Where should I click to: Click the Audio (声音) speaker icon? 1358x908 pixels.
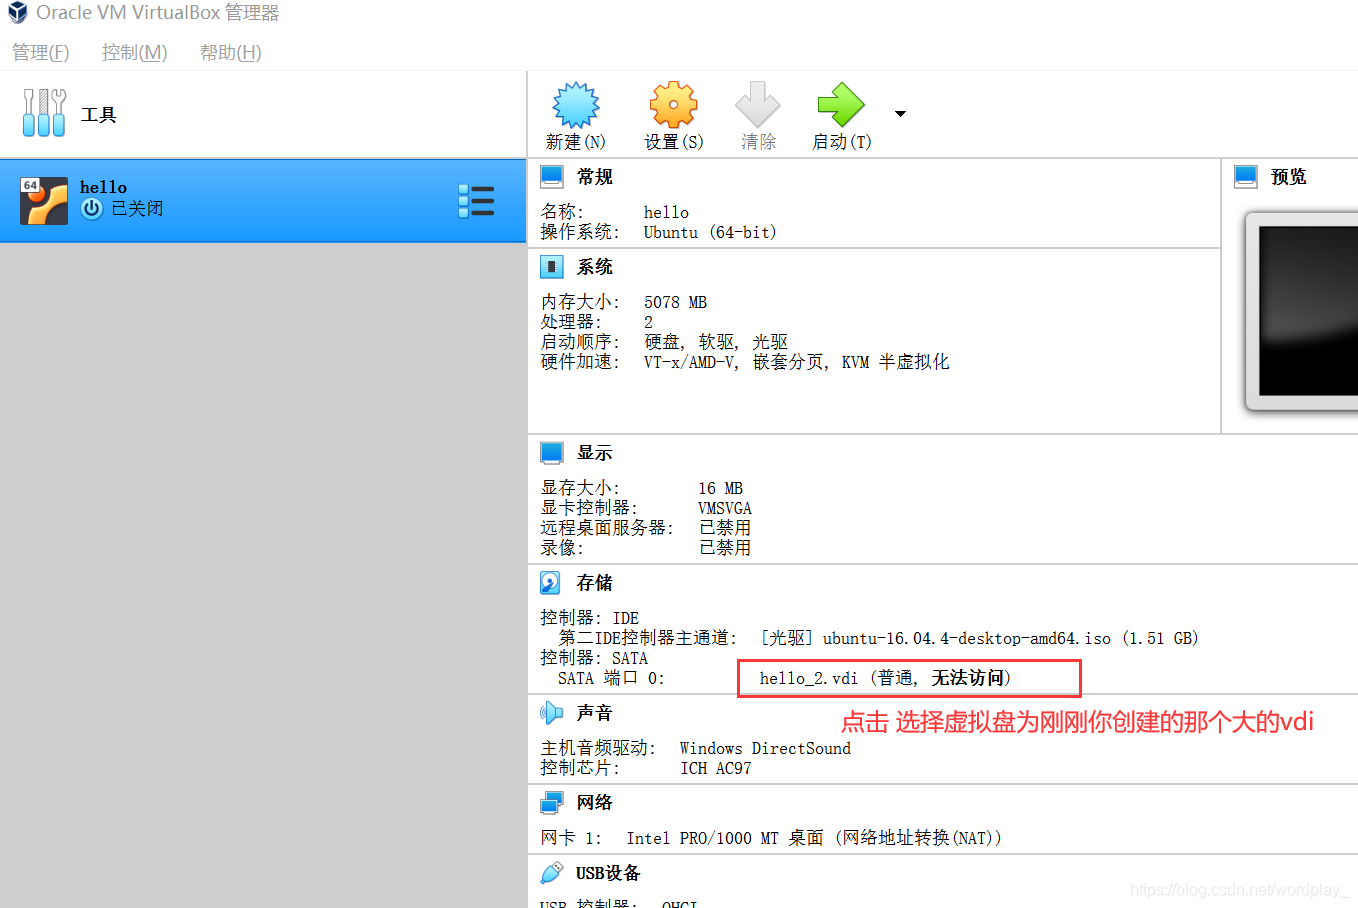tap(551, 713)
